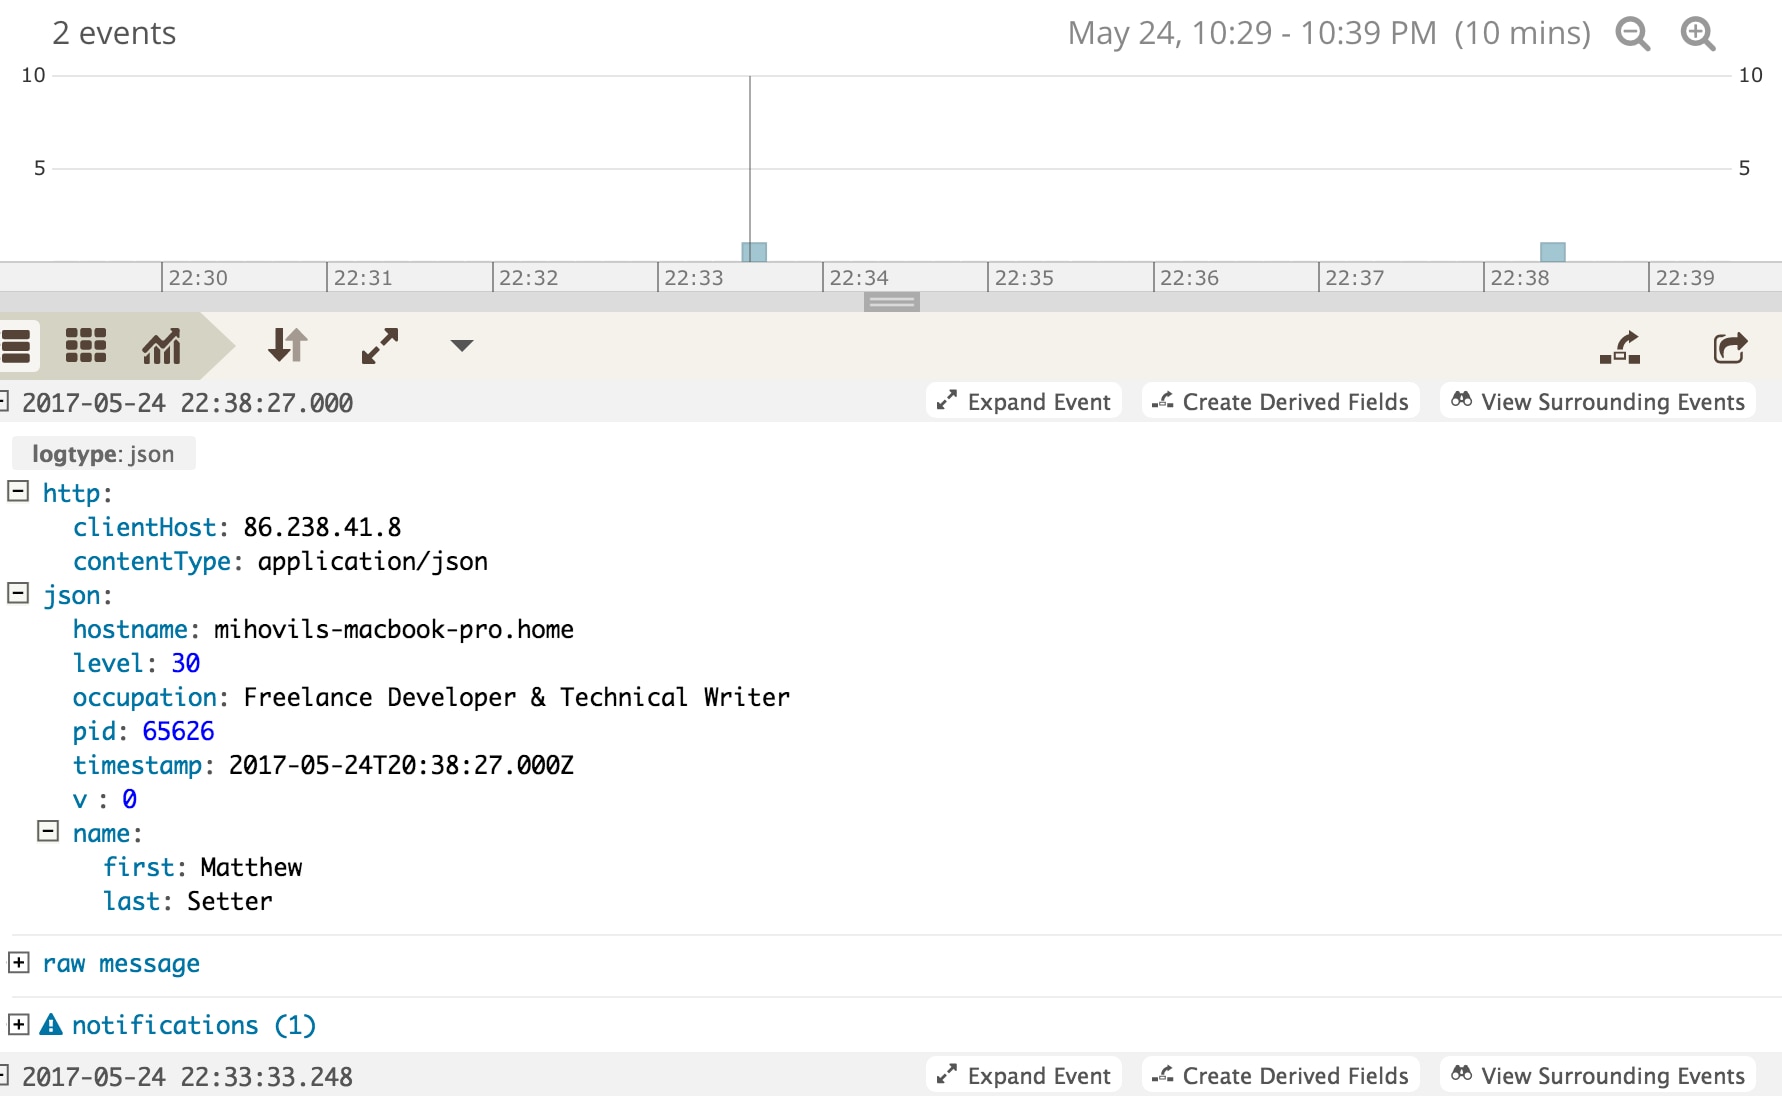Click Create Derived Fields for the top event
The width and height of the screenshot is (1782, 1100).
1280,401
